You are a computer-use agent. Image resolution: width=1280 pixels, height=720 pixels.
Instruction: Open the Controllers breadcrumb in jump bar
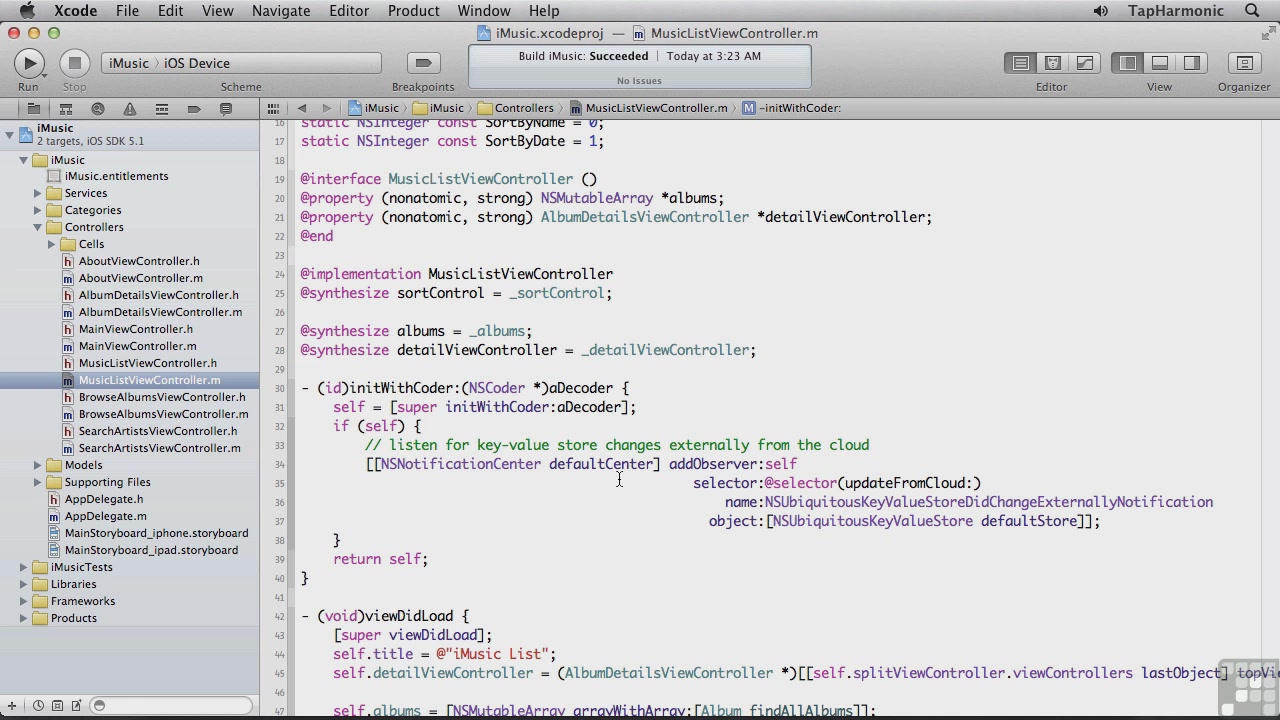point(516,108)
